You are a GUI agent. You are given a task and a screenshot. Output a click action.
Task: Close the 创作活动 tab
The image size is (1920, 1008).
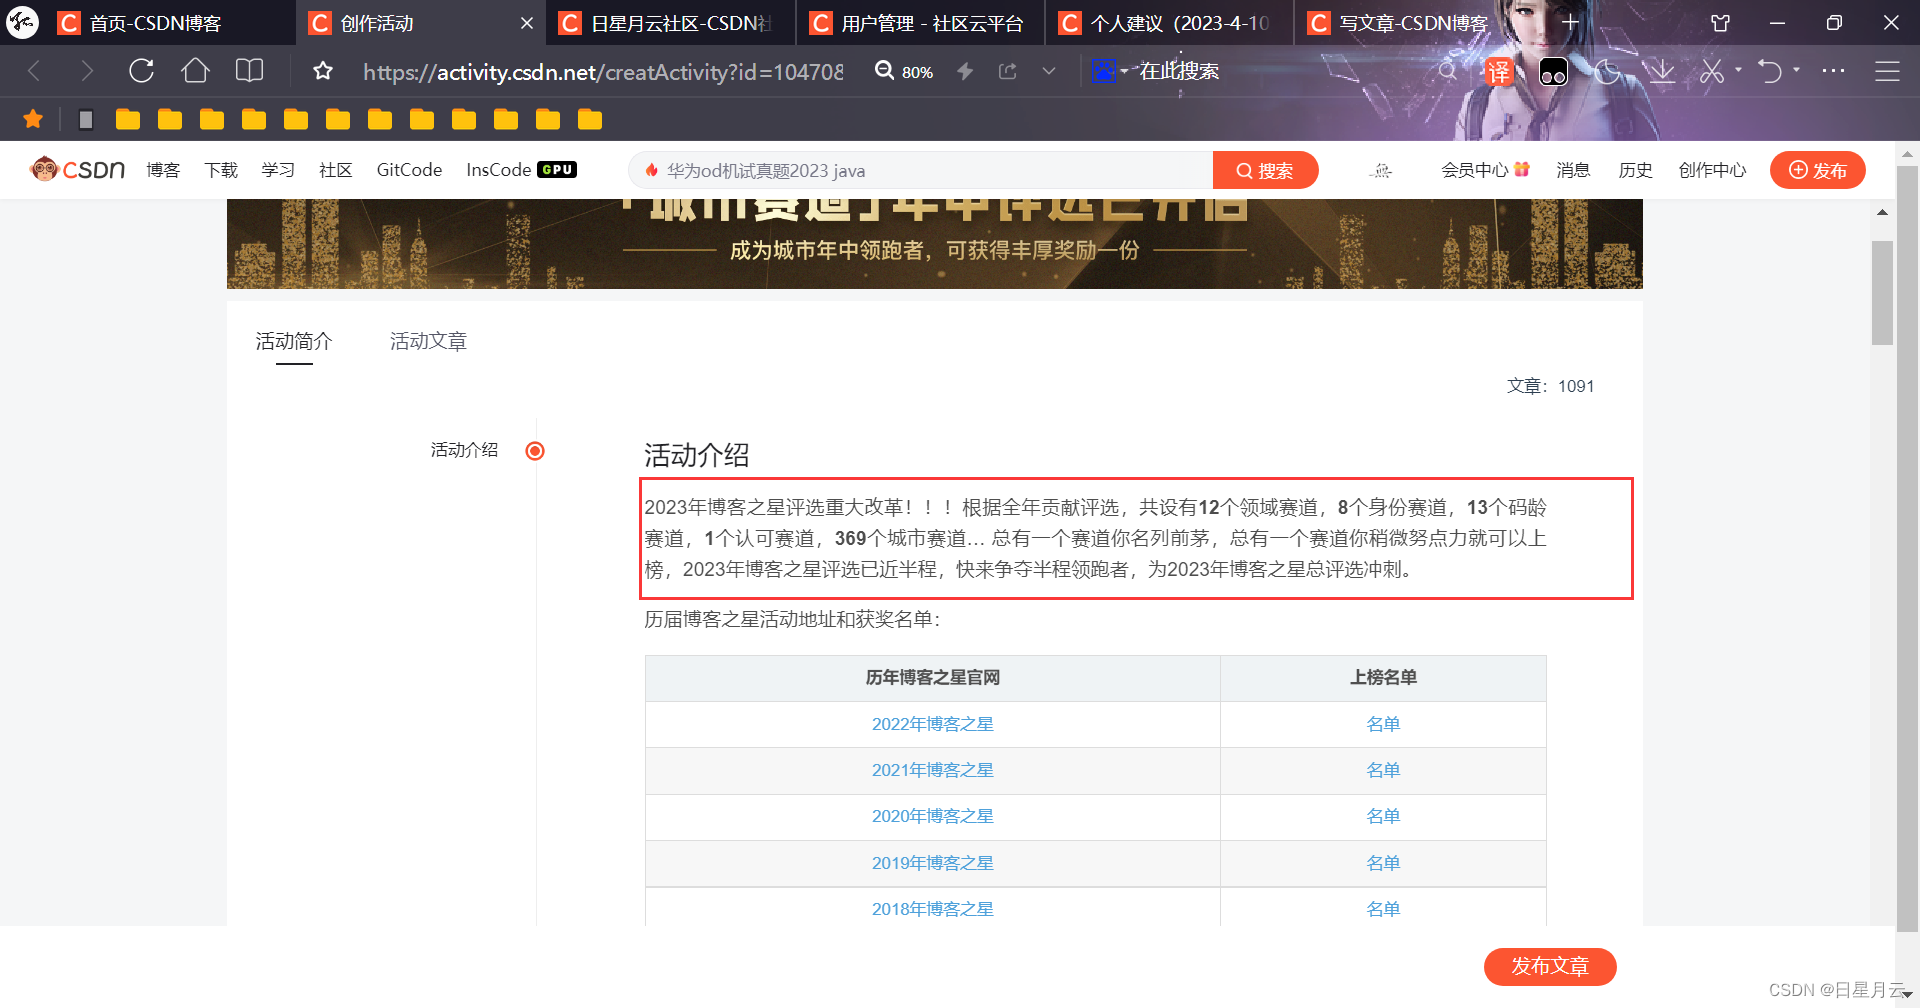click(x=527, y=23)
